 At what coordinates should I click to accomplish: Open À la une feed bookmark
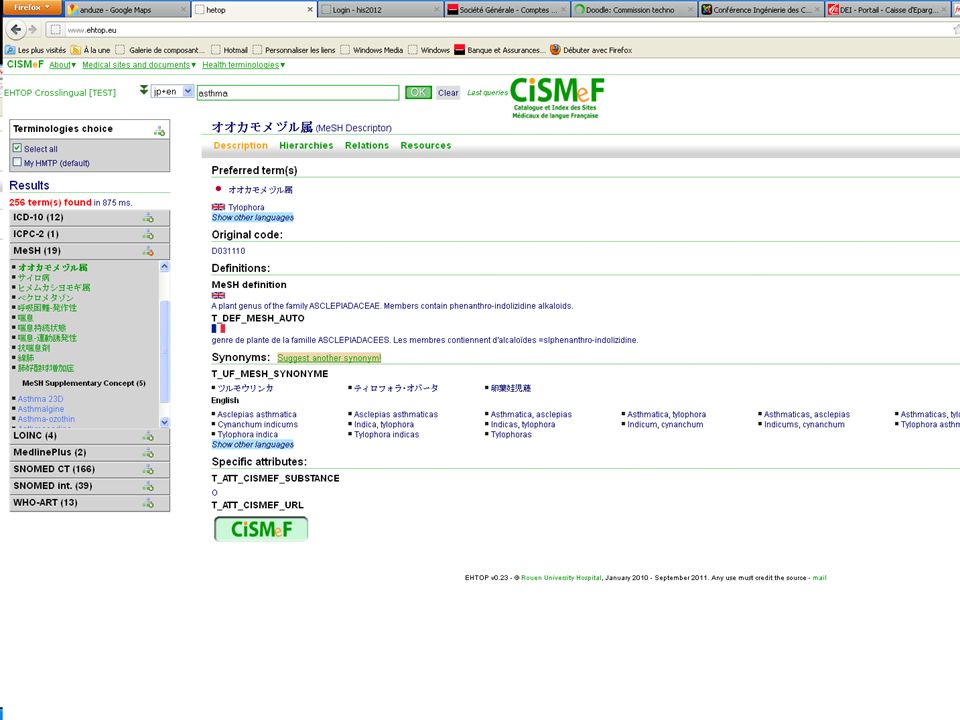(x=91, y=50)
